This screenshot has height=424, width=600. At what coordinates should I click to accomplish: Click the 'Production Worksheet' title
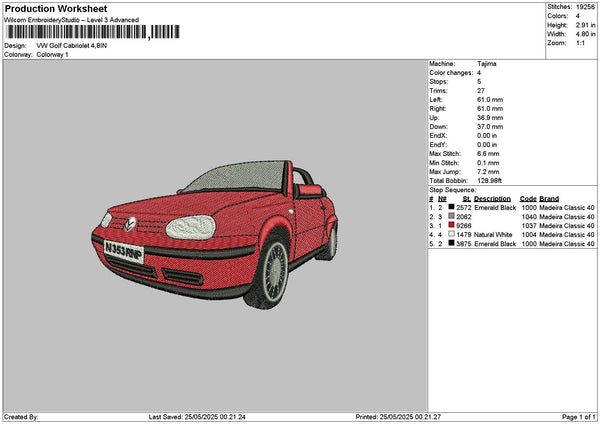pyautogui.click(x=56, y=8)
